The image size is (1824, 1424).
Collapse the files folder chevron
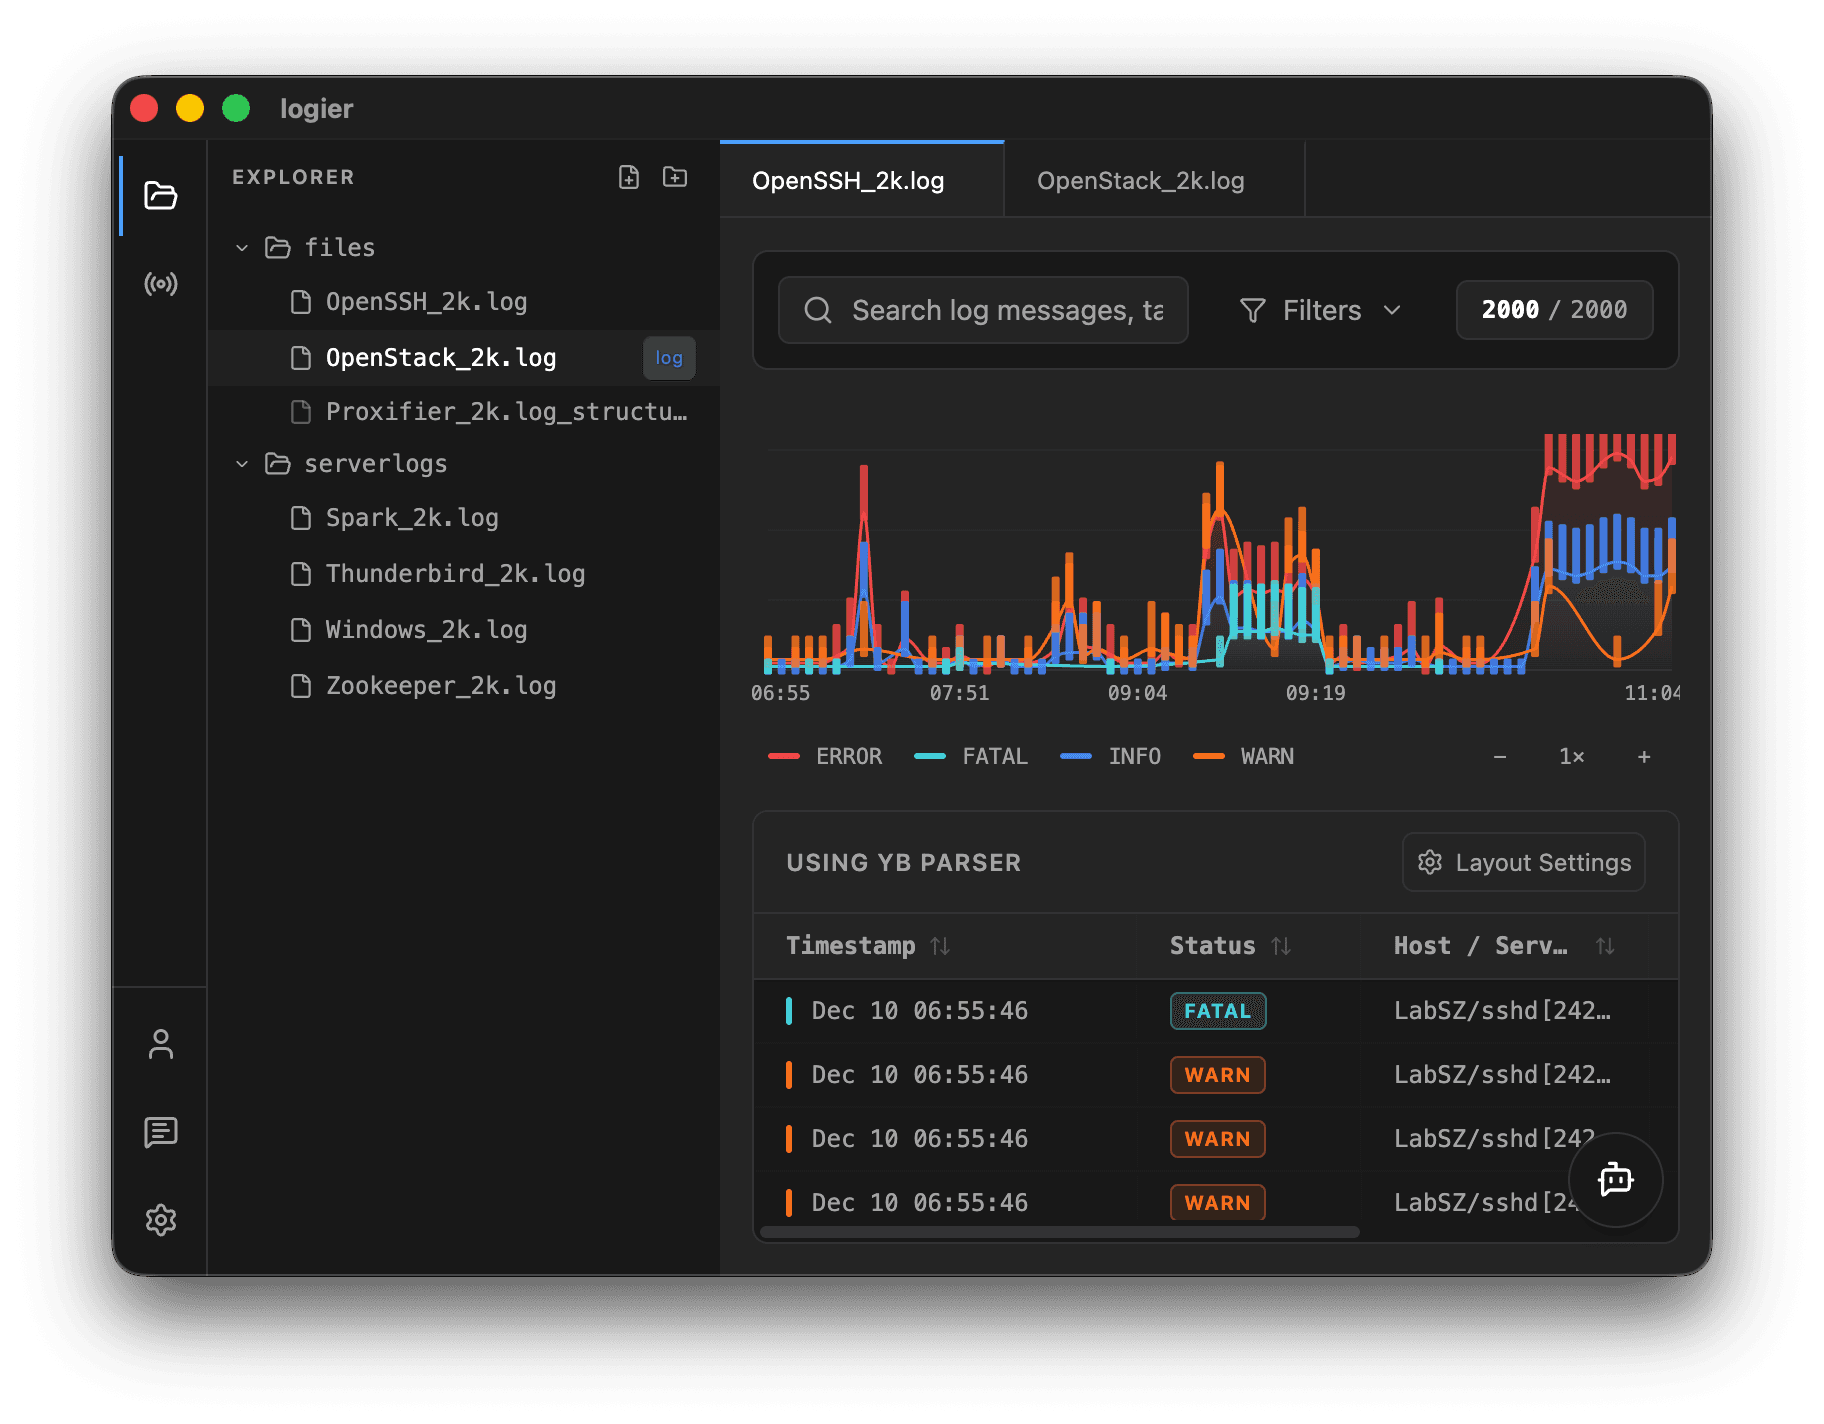(241, 247)
